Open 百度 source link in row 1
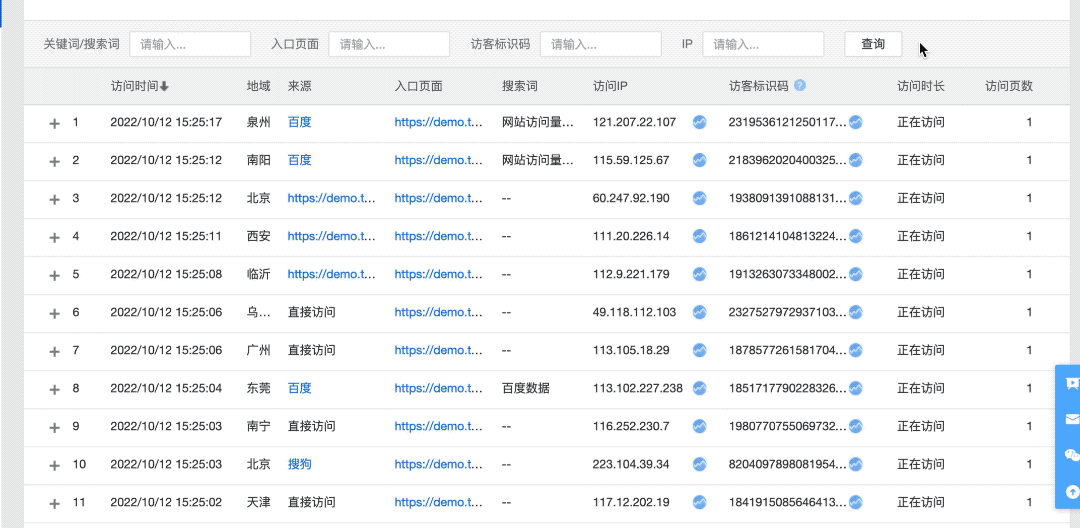1080x528 pixels. pyautogui.click(x=300, y=123)
